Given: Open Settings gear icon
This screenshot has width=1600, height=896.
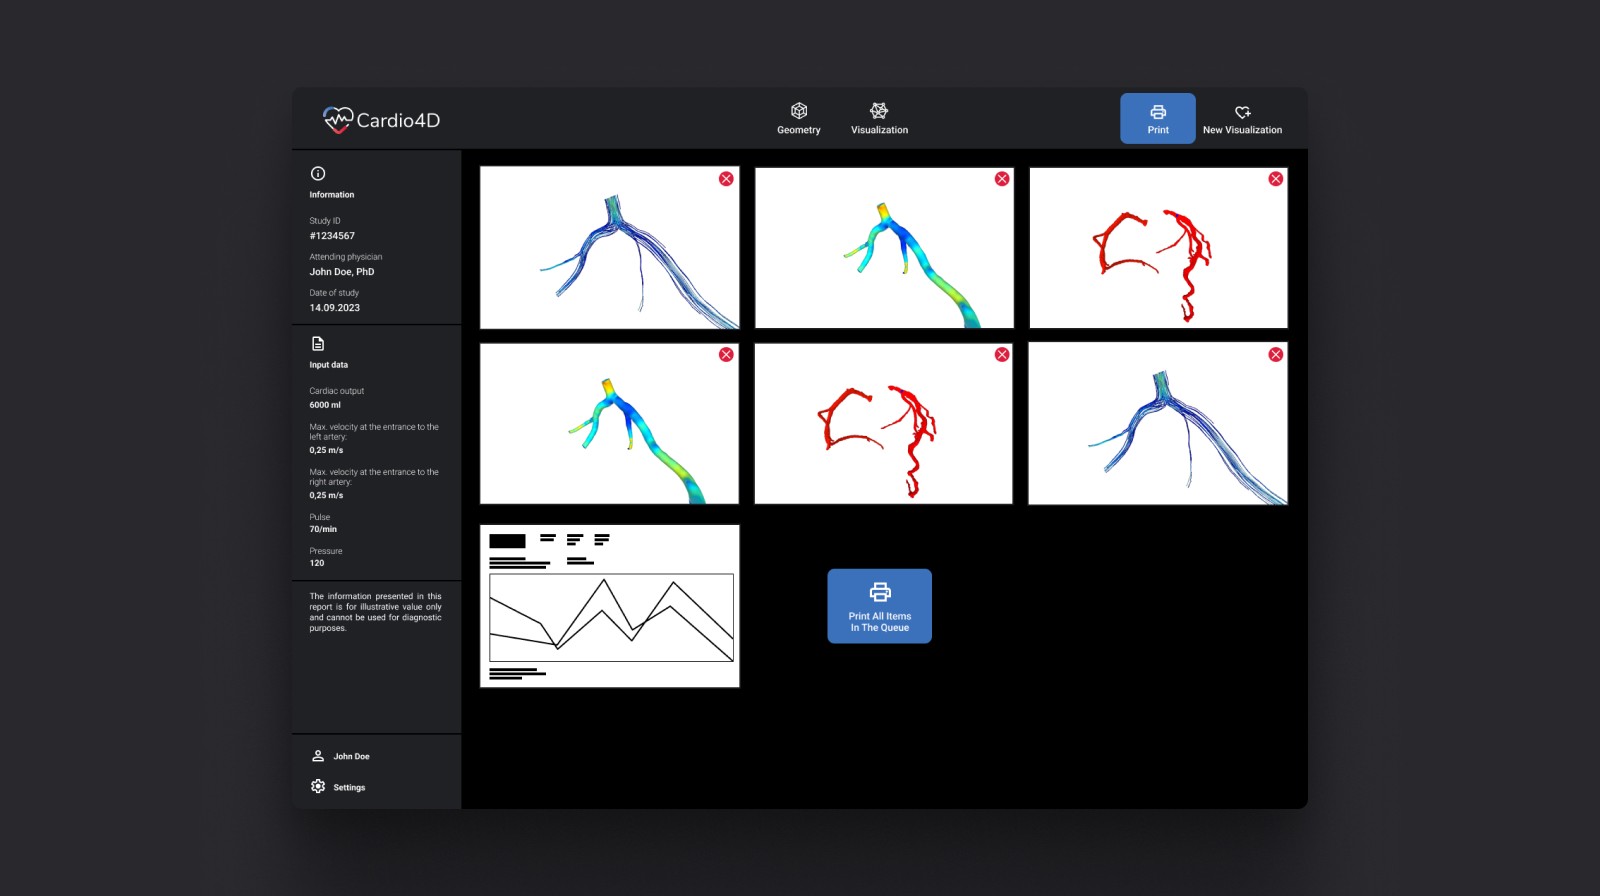Looking at the screenshot, I should coord(318,786).
